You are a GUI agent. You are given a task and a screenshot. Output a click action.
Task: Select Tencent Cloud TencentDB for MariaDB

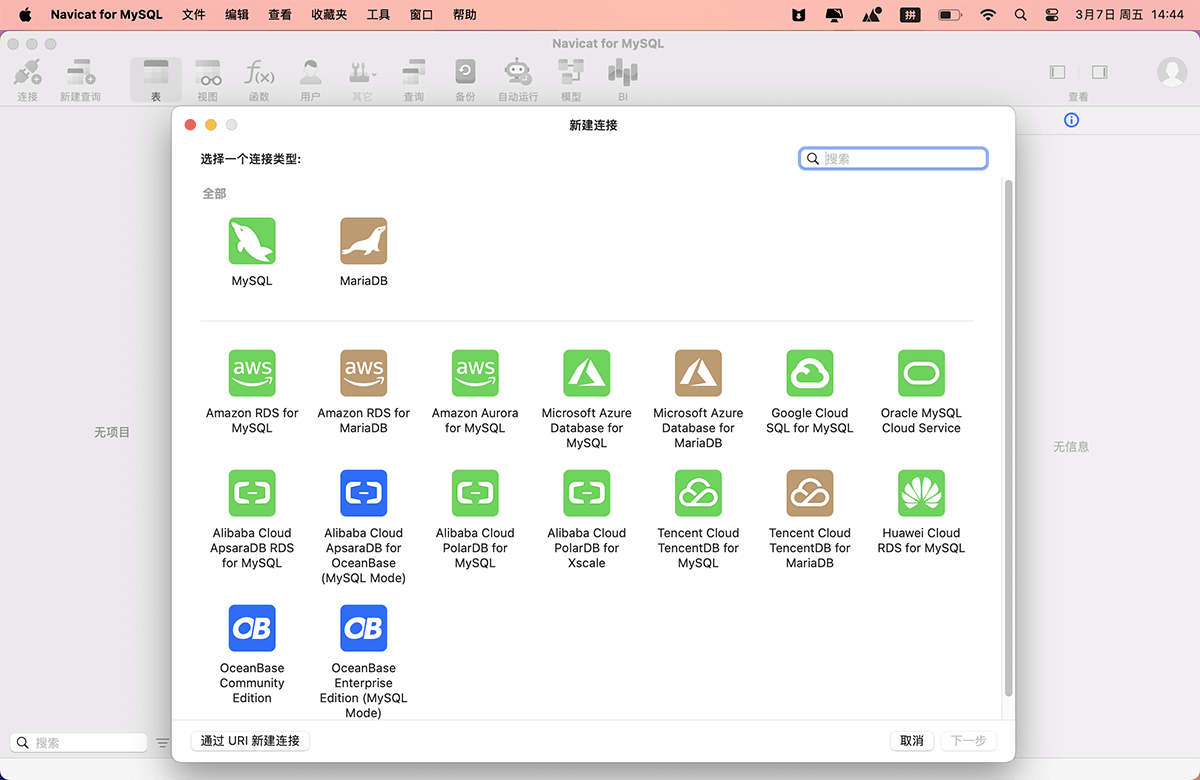point(810,493)
